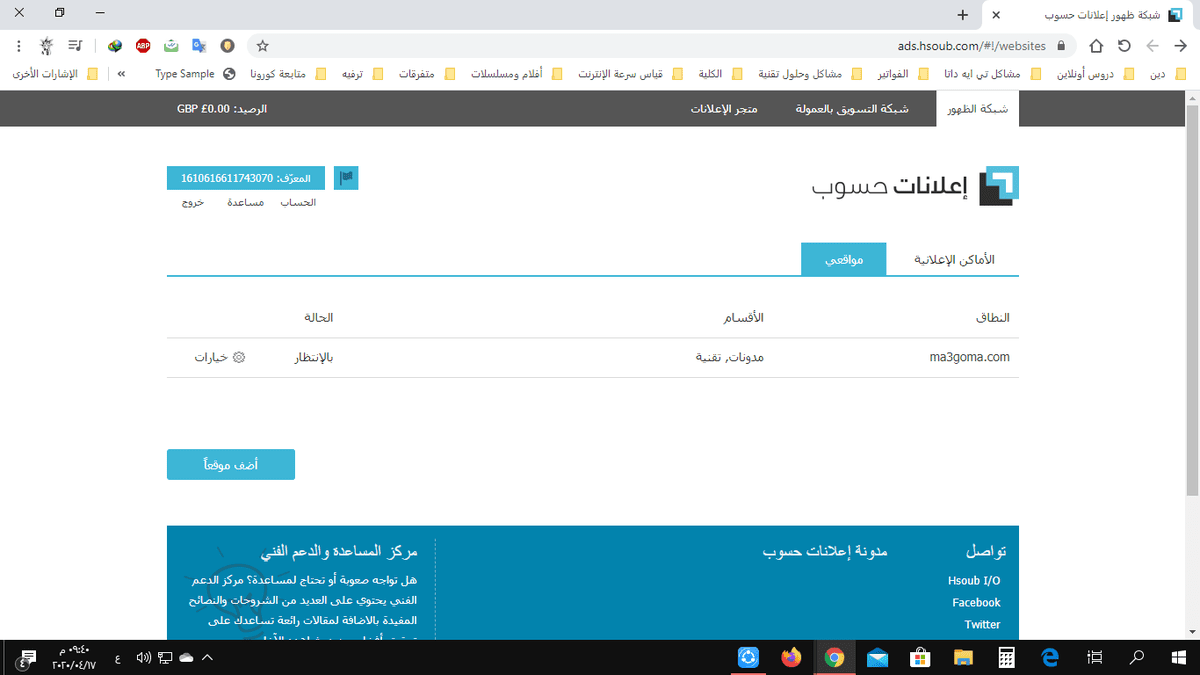Click the أضف موقعاً button

(231, 465)
